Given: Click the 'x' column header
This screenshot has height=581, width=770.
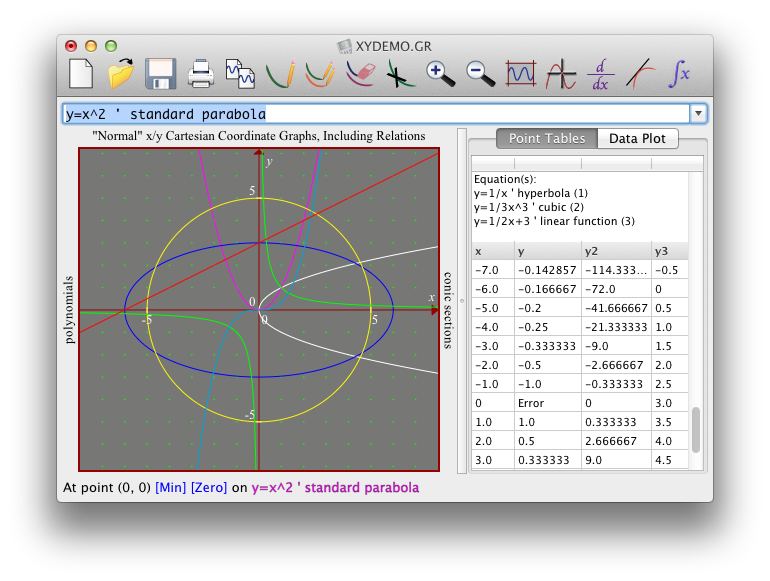Looking at the screenshot, I should [493, 251].
